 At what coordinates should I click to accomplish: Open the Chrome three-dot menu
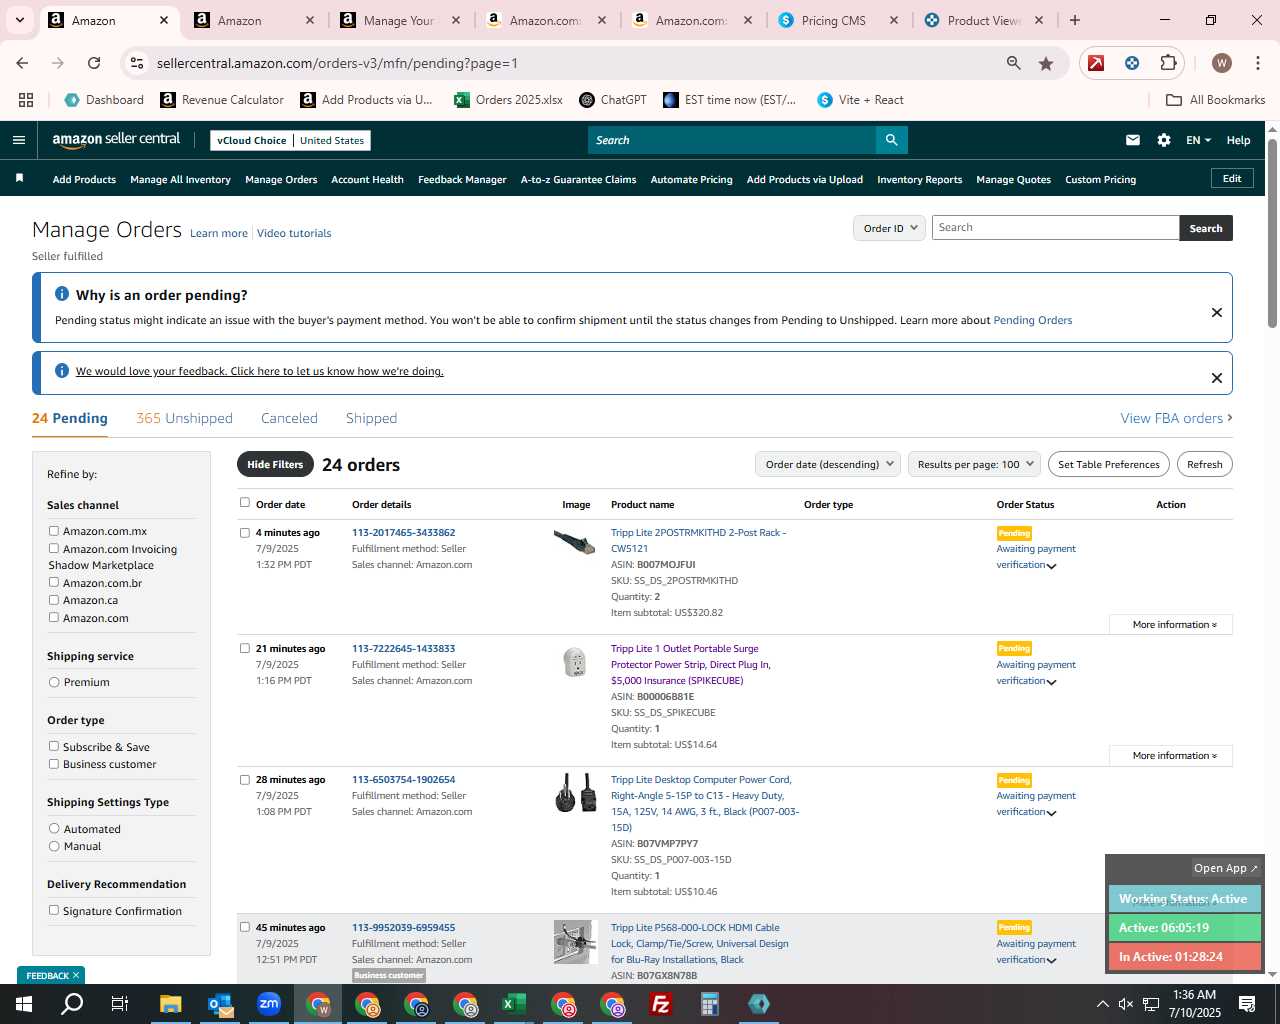coord(1256,63)
